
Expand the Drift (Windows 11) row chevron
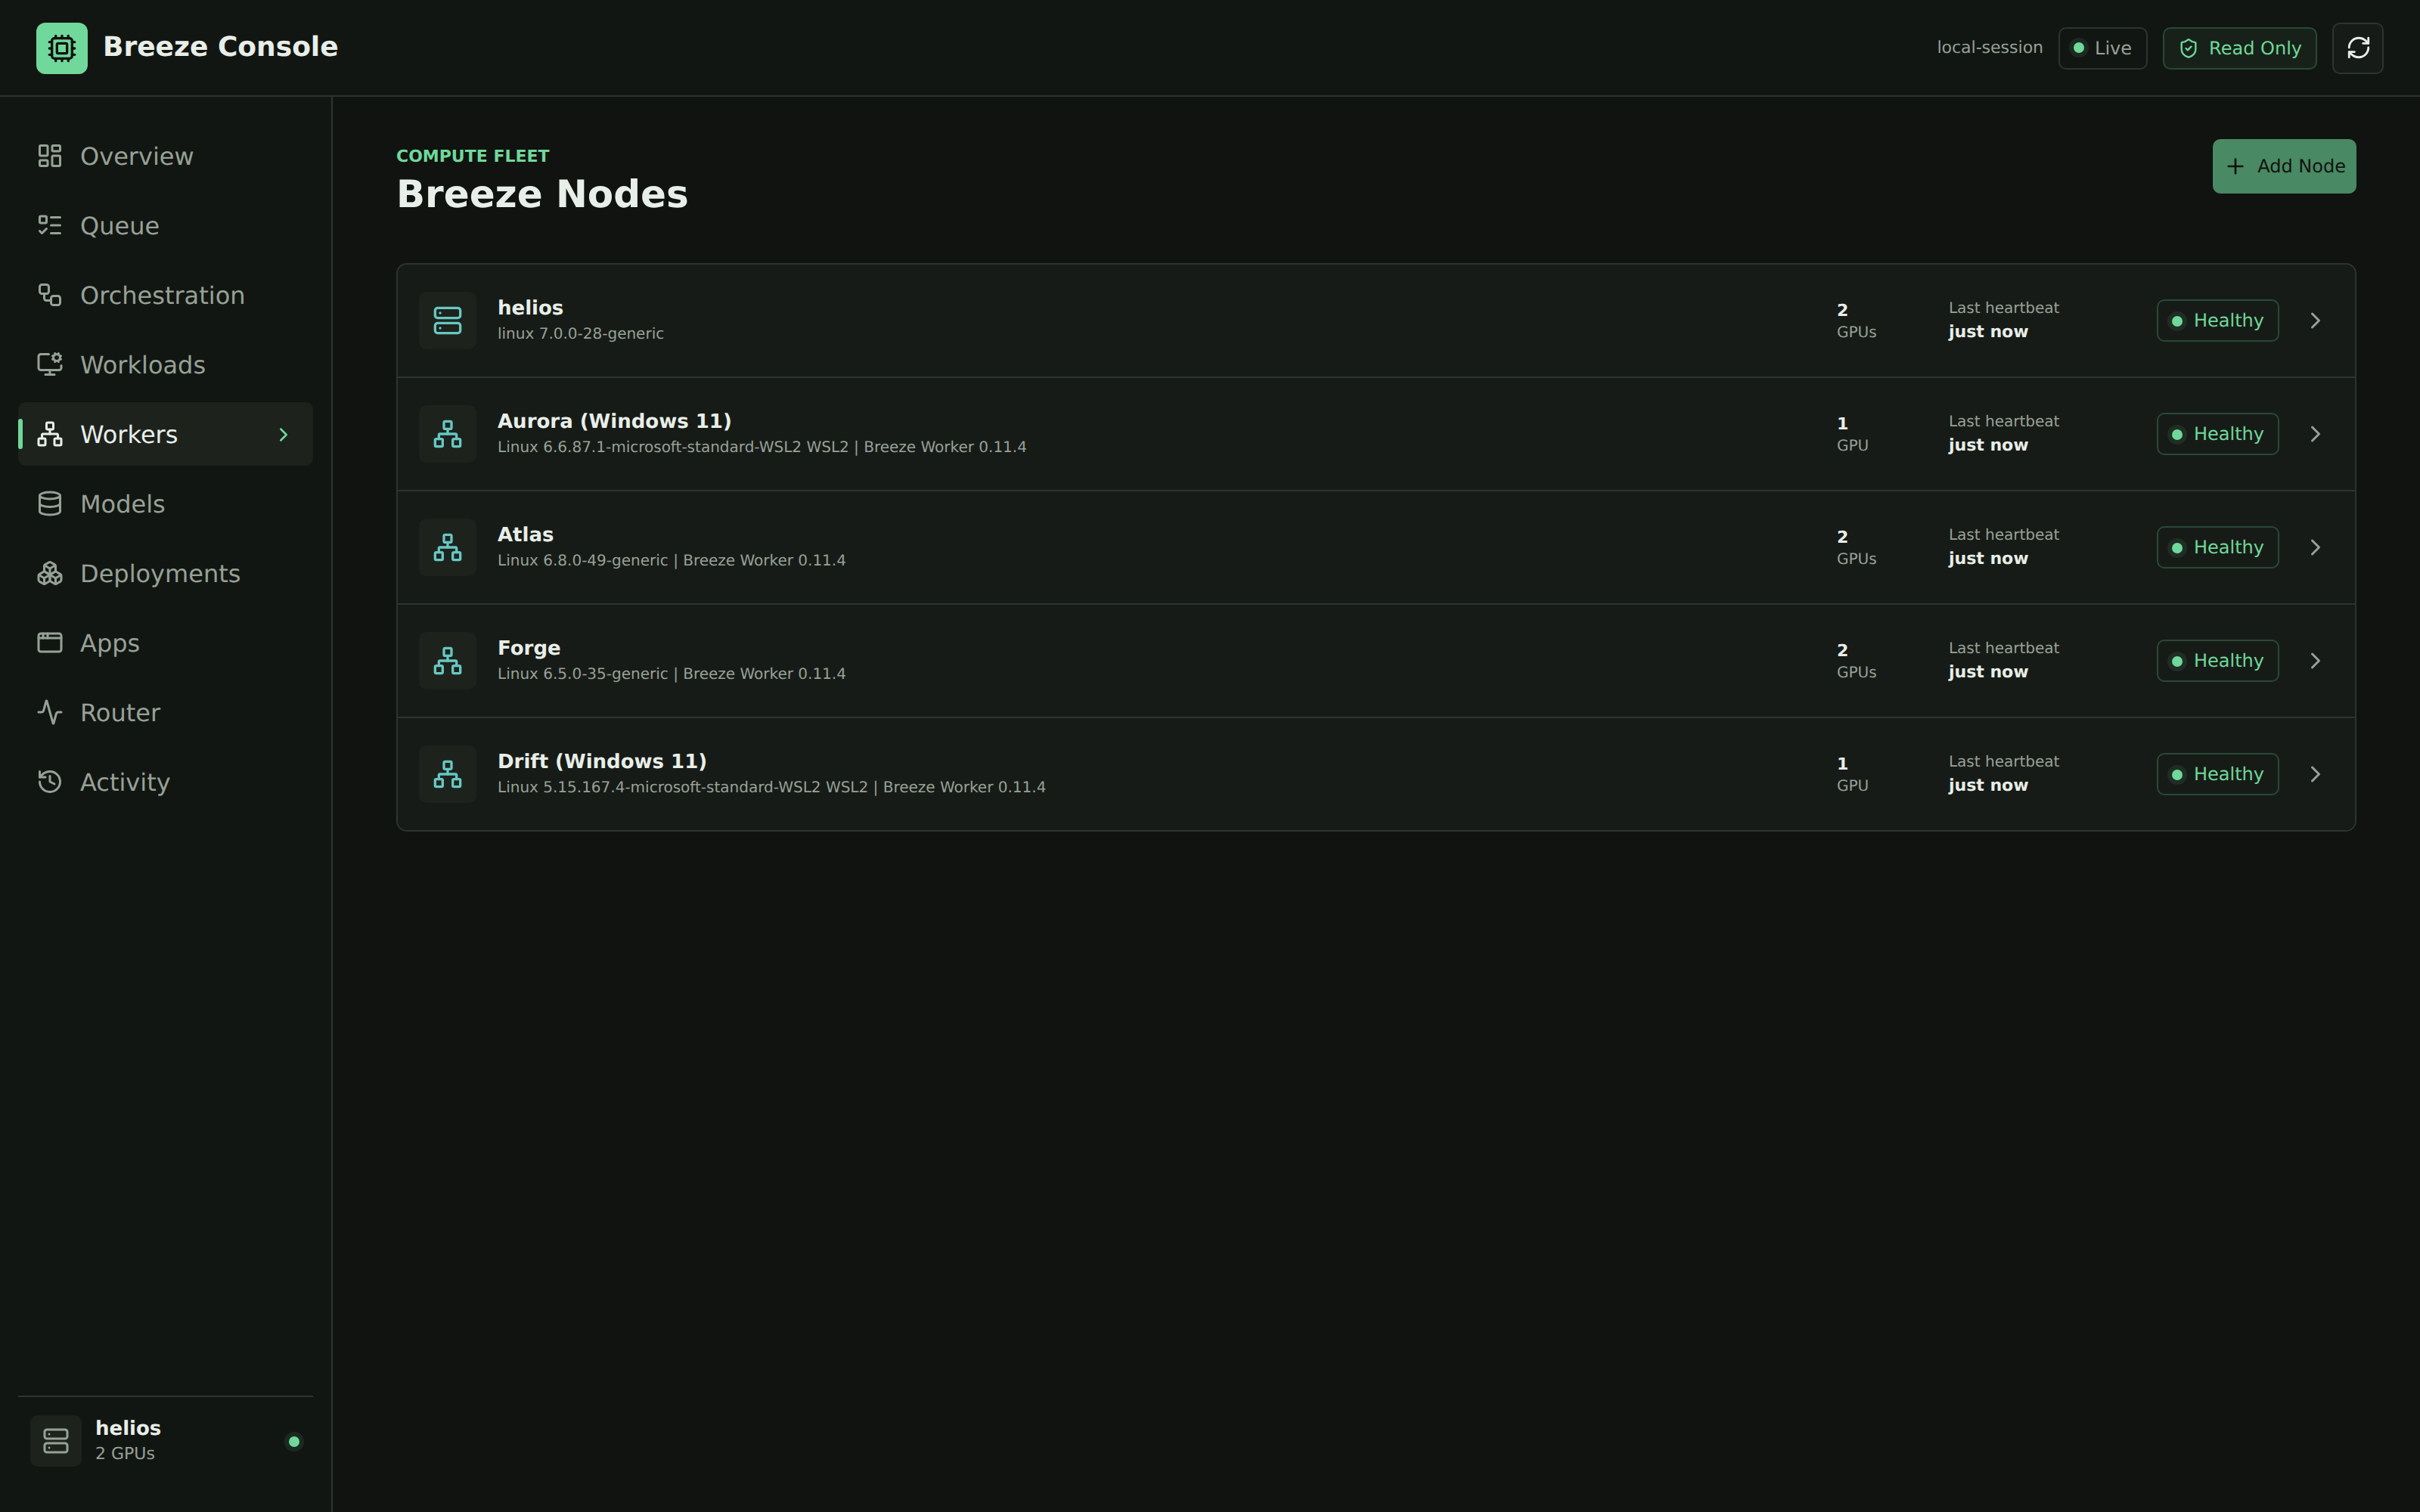(x=2315, y=774)
